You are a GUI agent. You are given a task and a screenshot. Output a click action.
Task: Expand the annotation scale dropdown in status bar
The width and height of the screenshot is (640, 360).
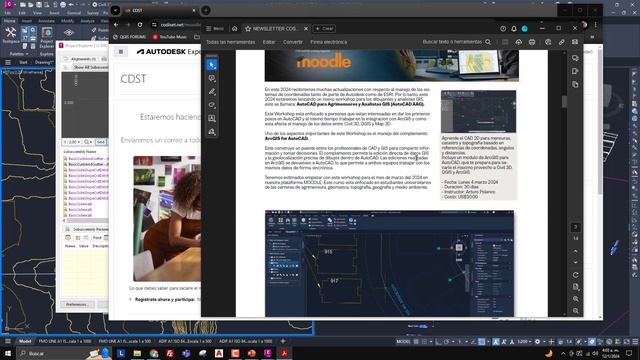pos(524,342)
